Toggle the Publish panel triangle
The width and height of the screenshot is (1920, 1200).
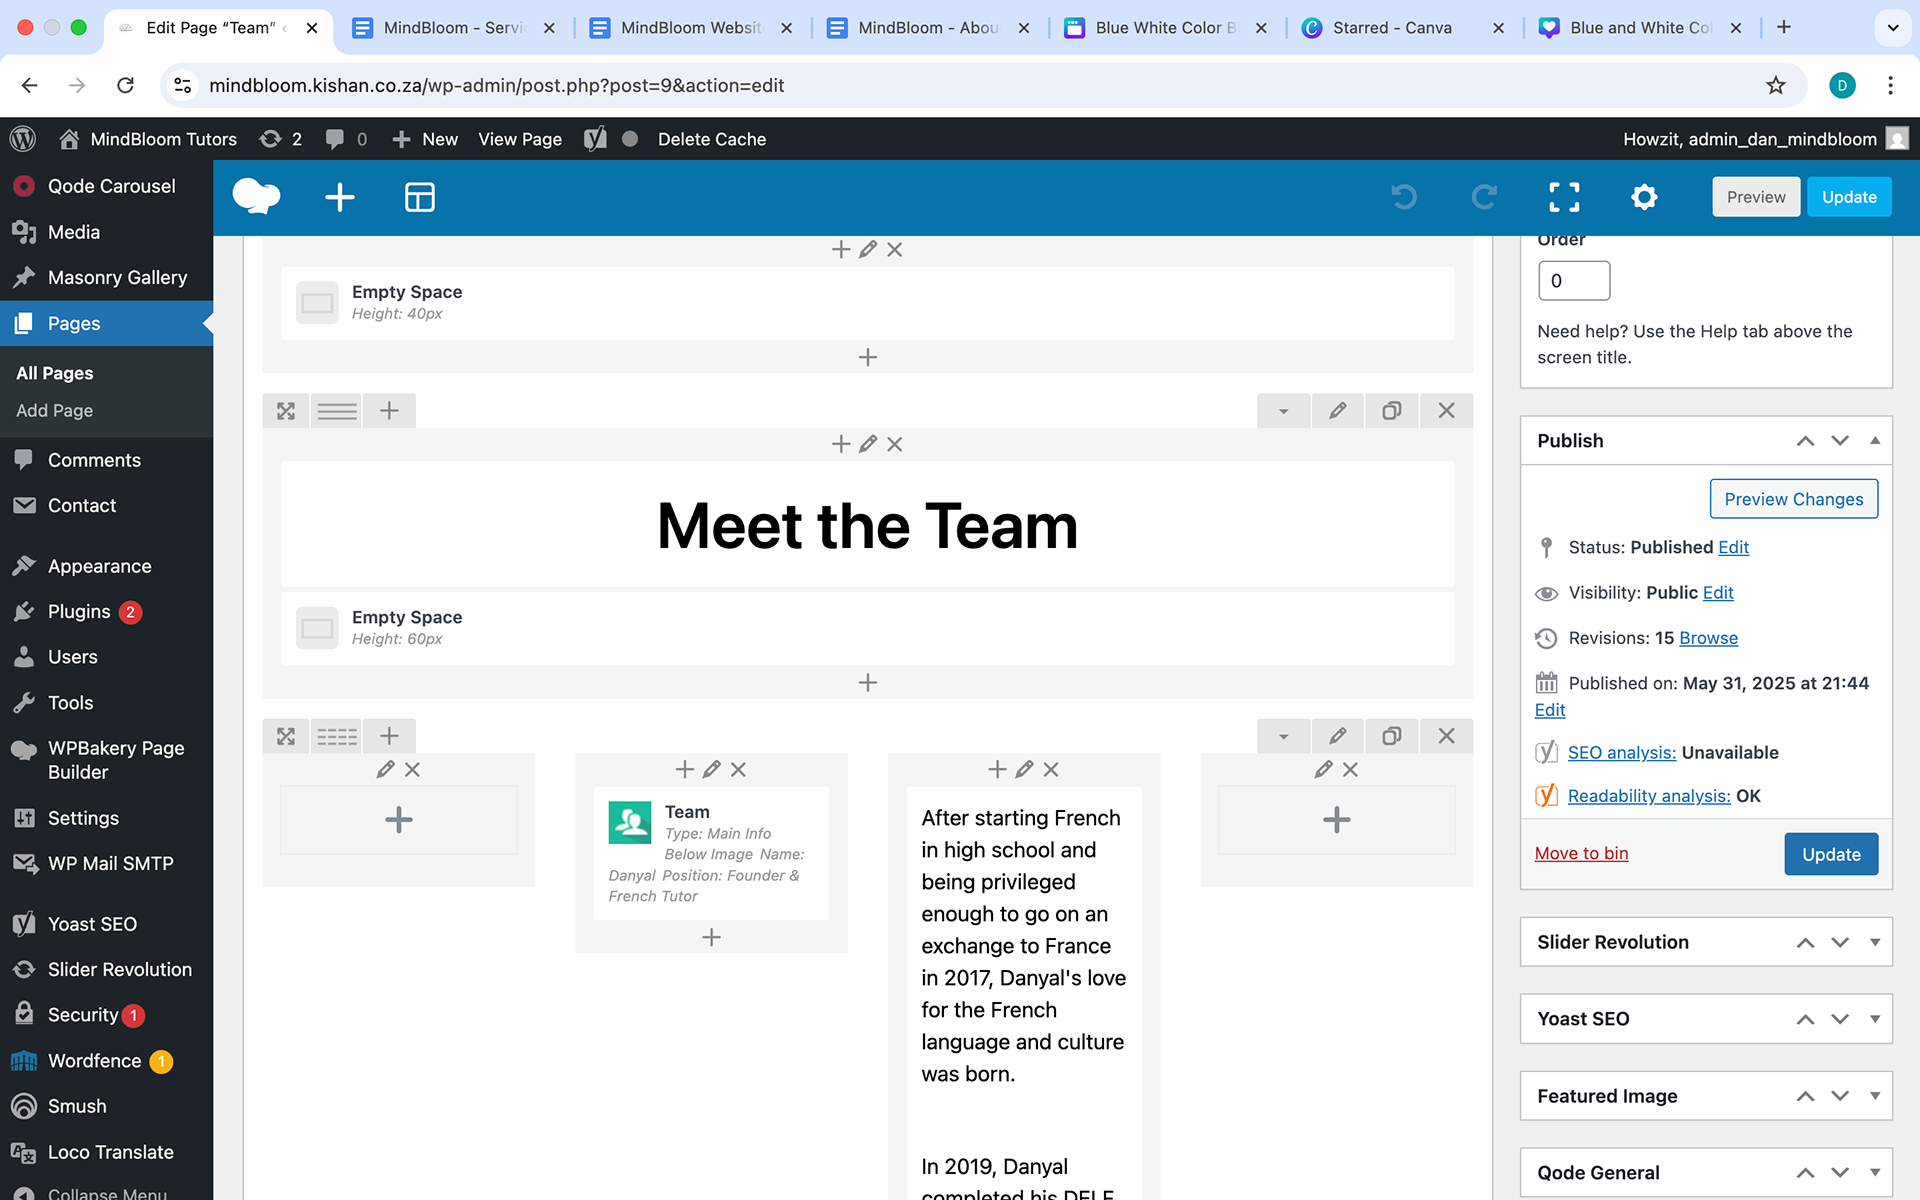coord(1875,441)
